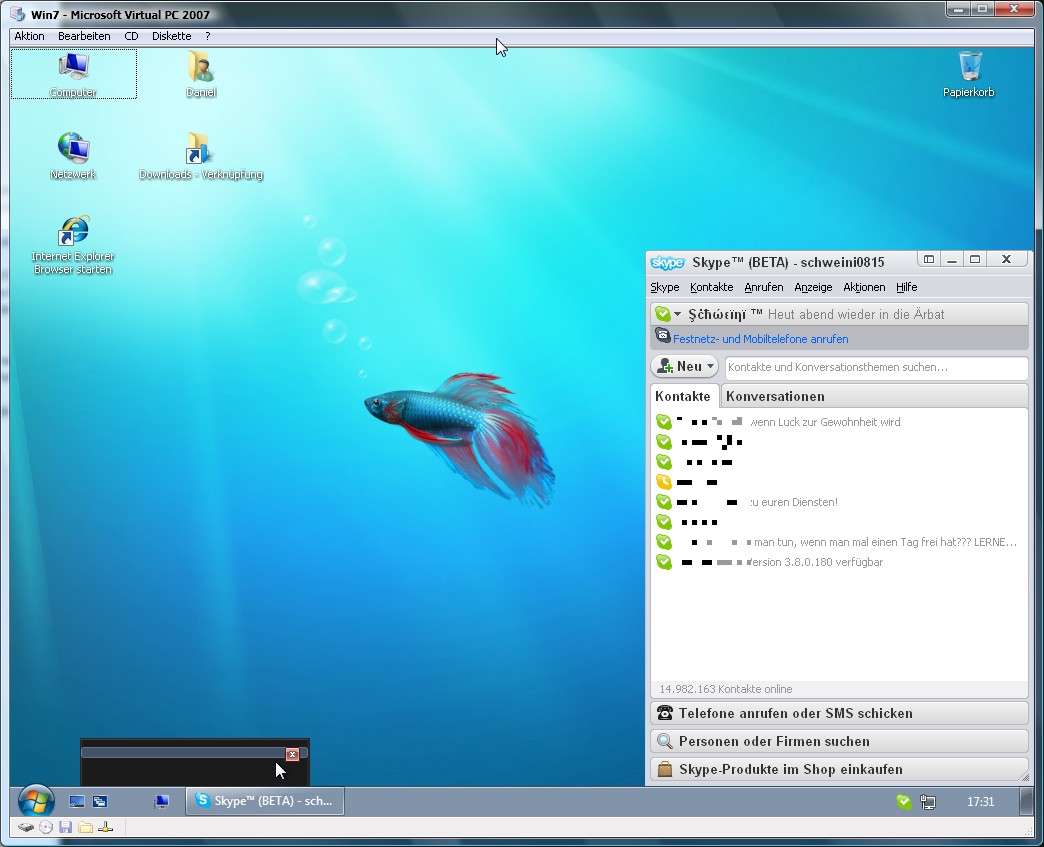Select the Netzwerk desktop icon
The height and width of the screenshot is (847, 1044).
(x=73, y=156)
